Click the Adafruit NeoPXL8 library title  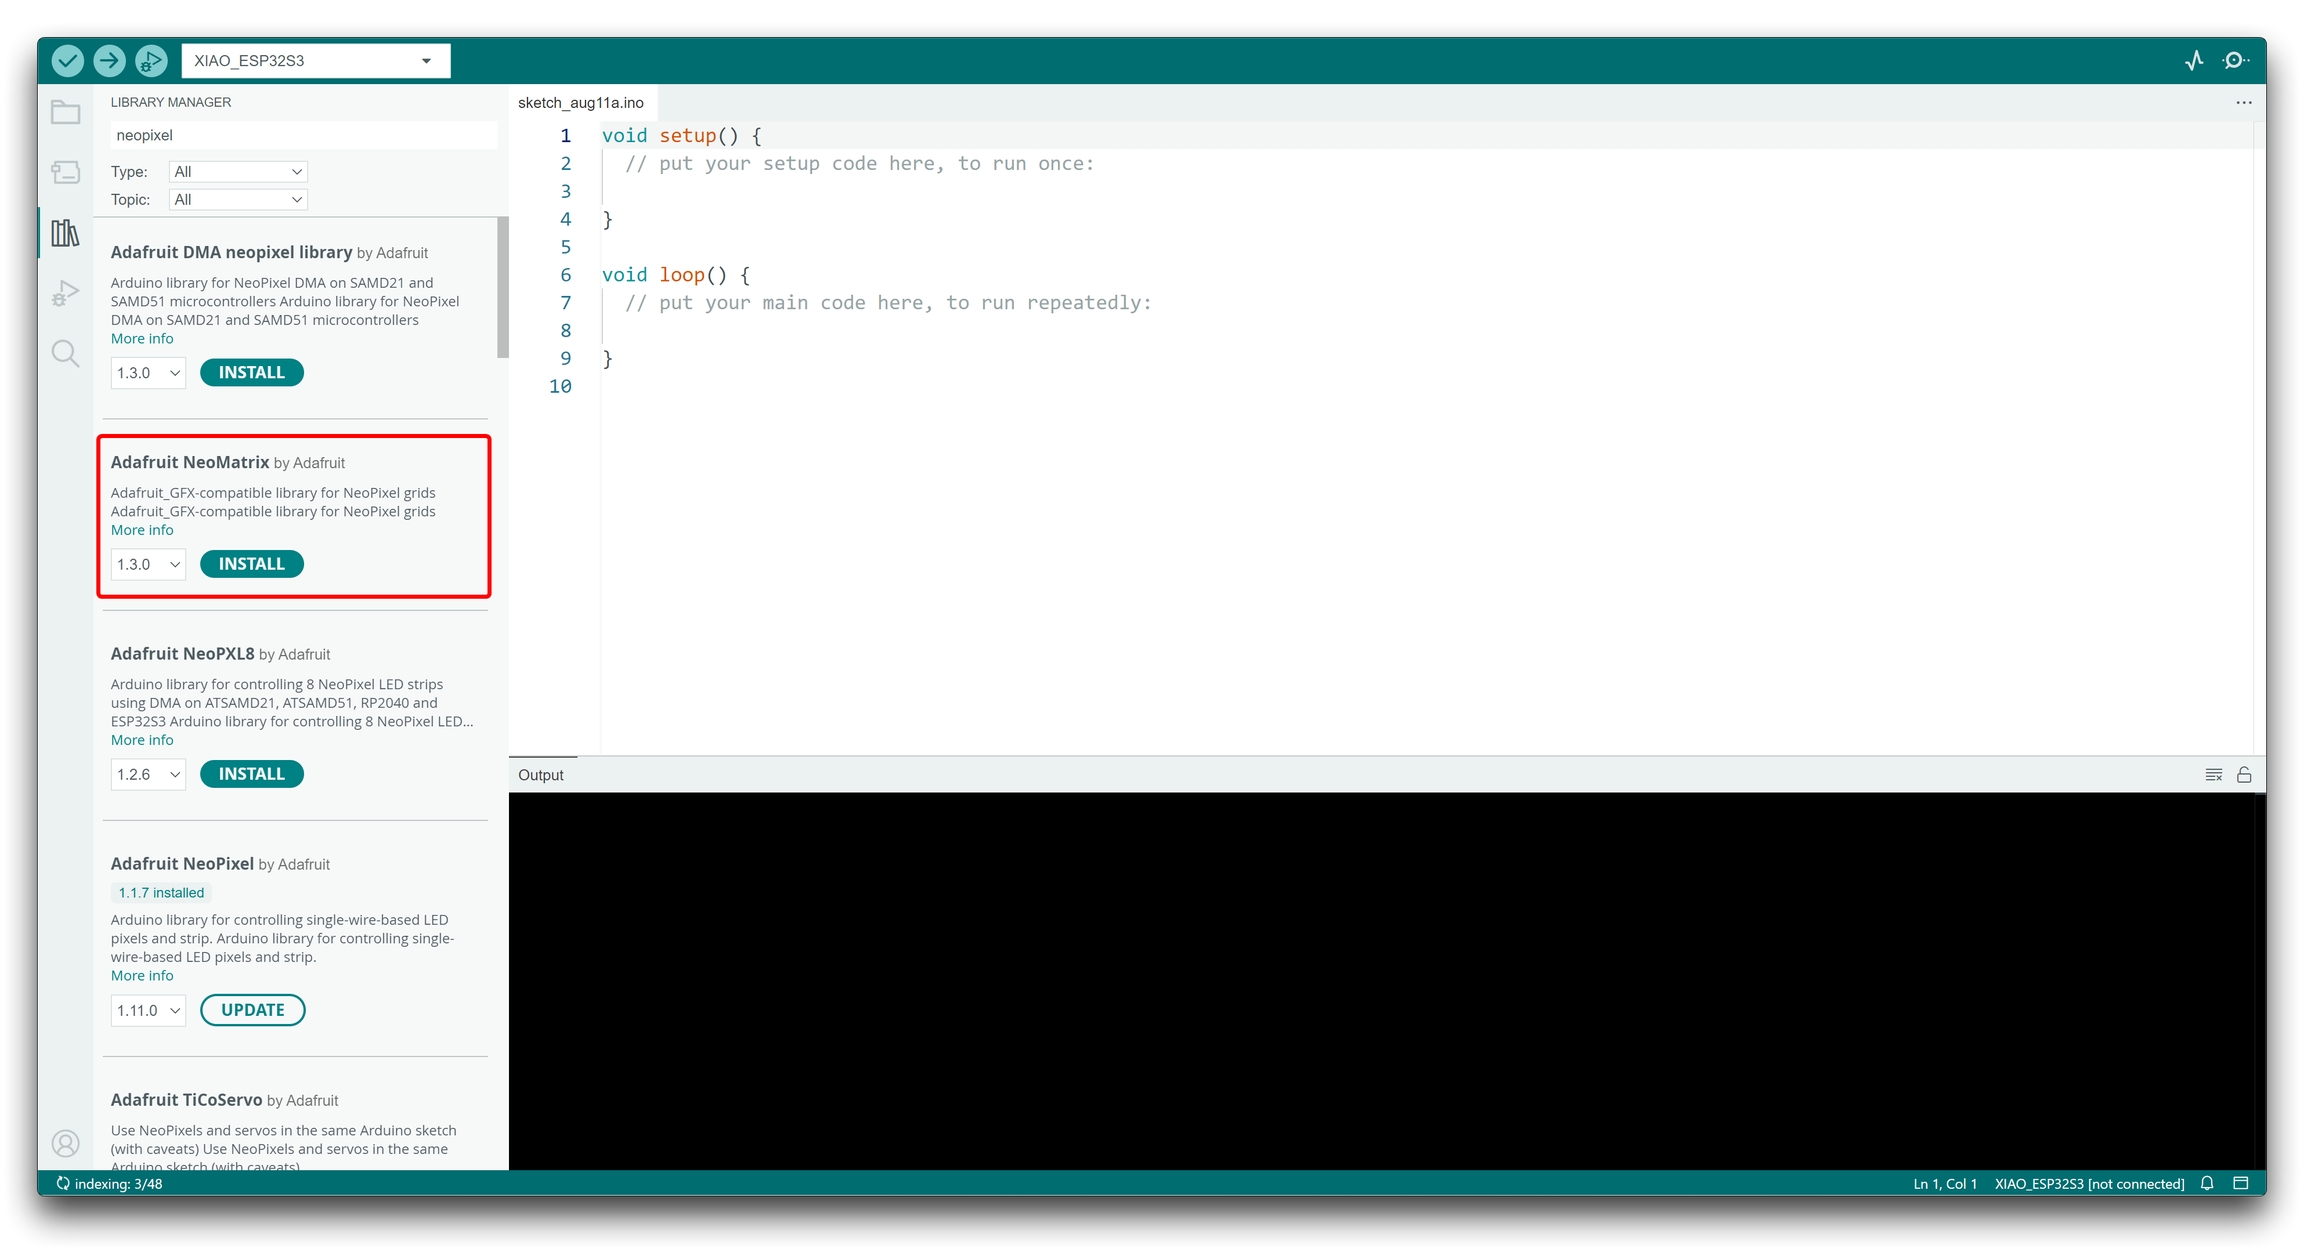(x=182, y=654)
